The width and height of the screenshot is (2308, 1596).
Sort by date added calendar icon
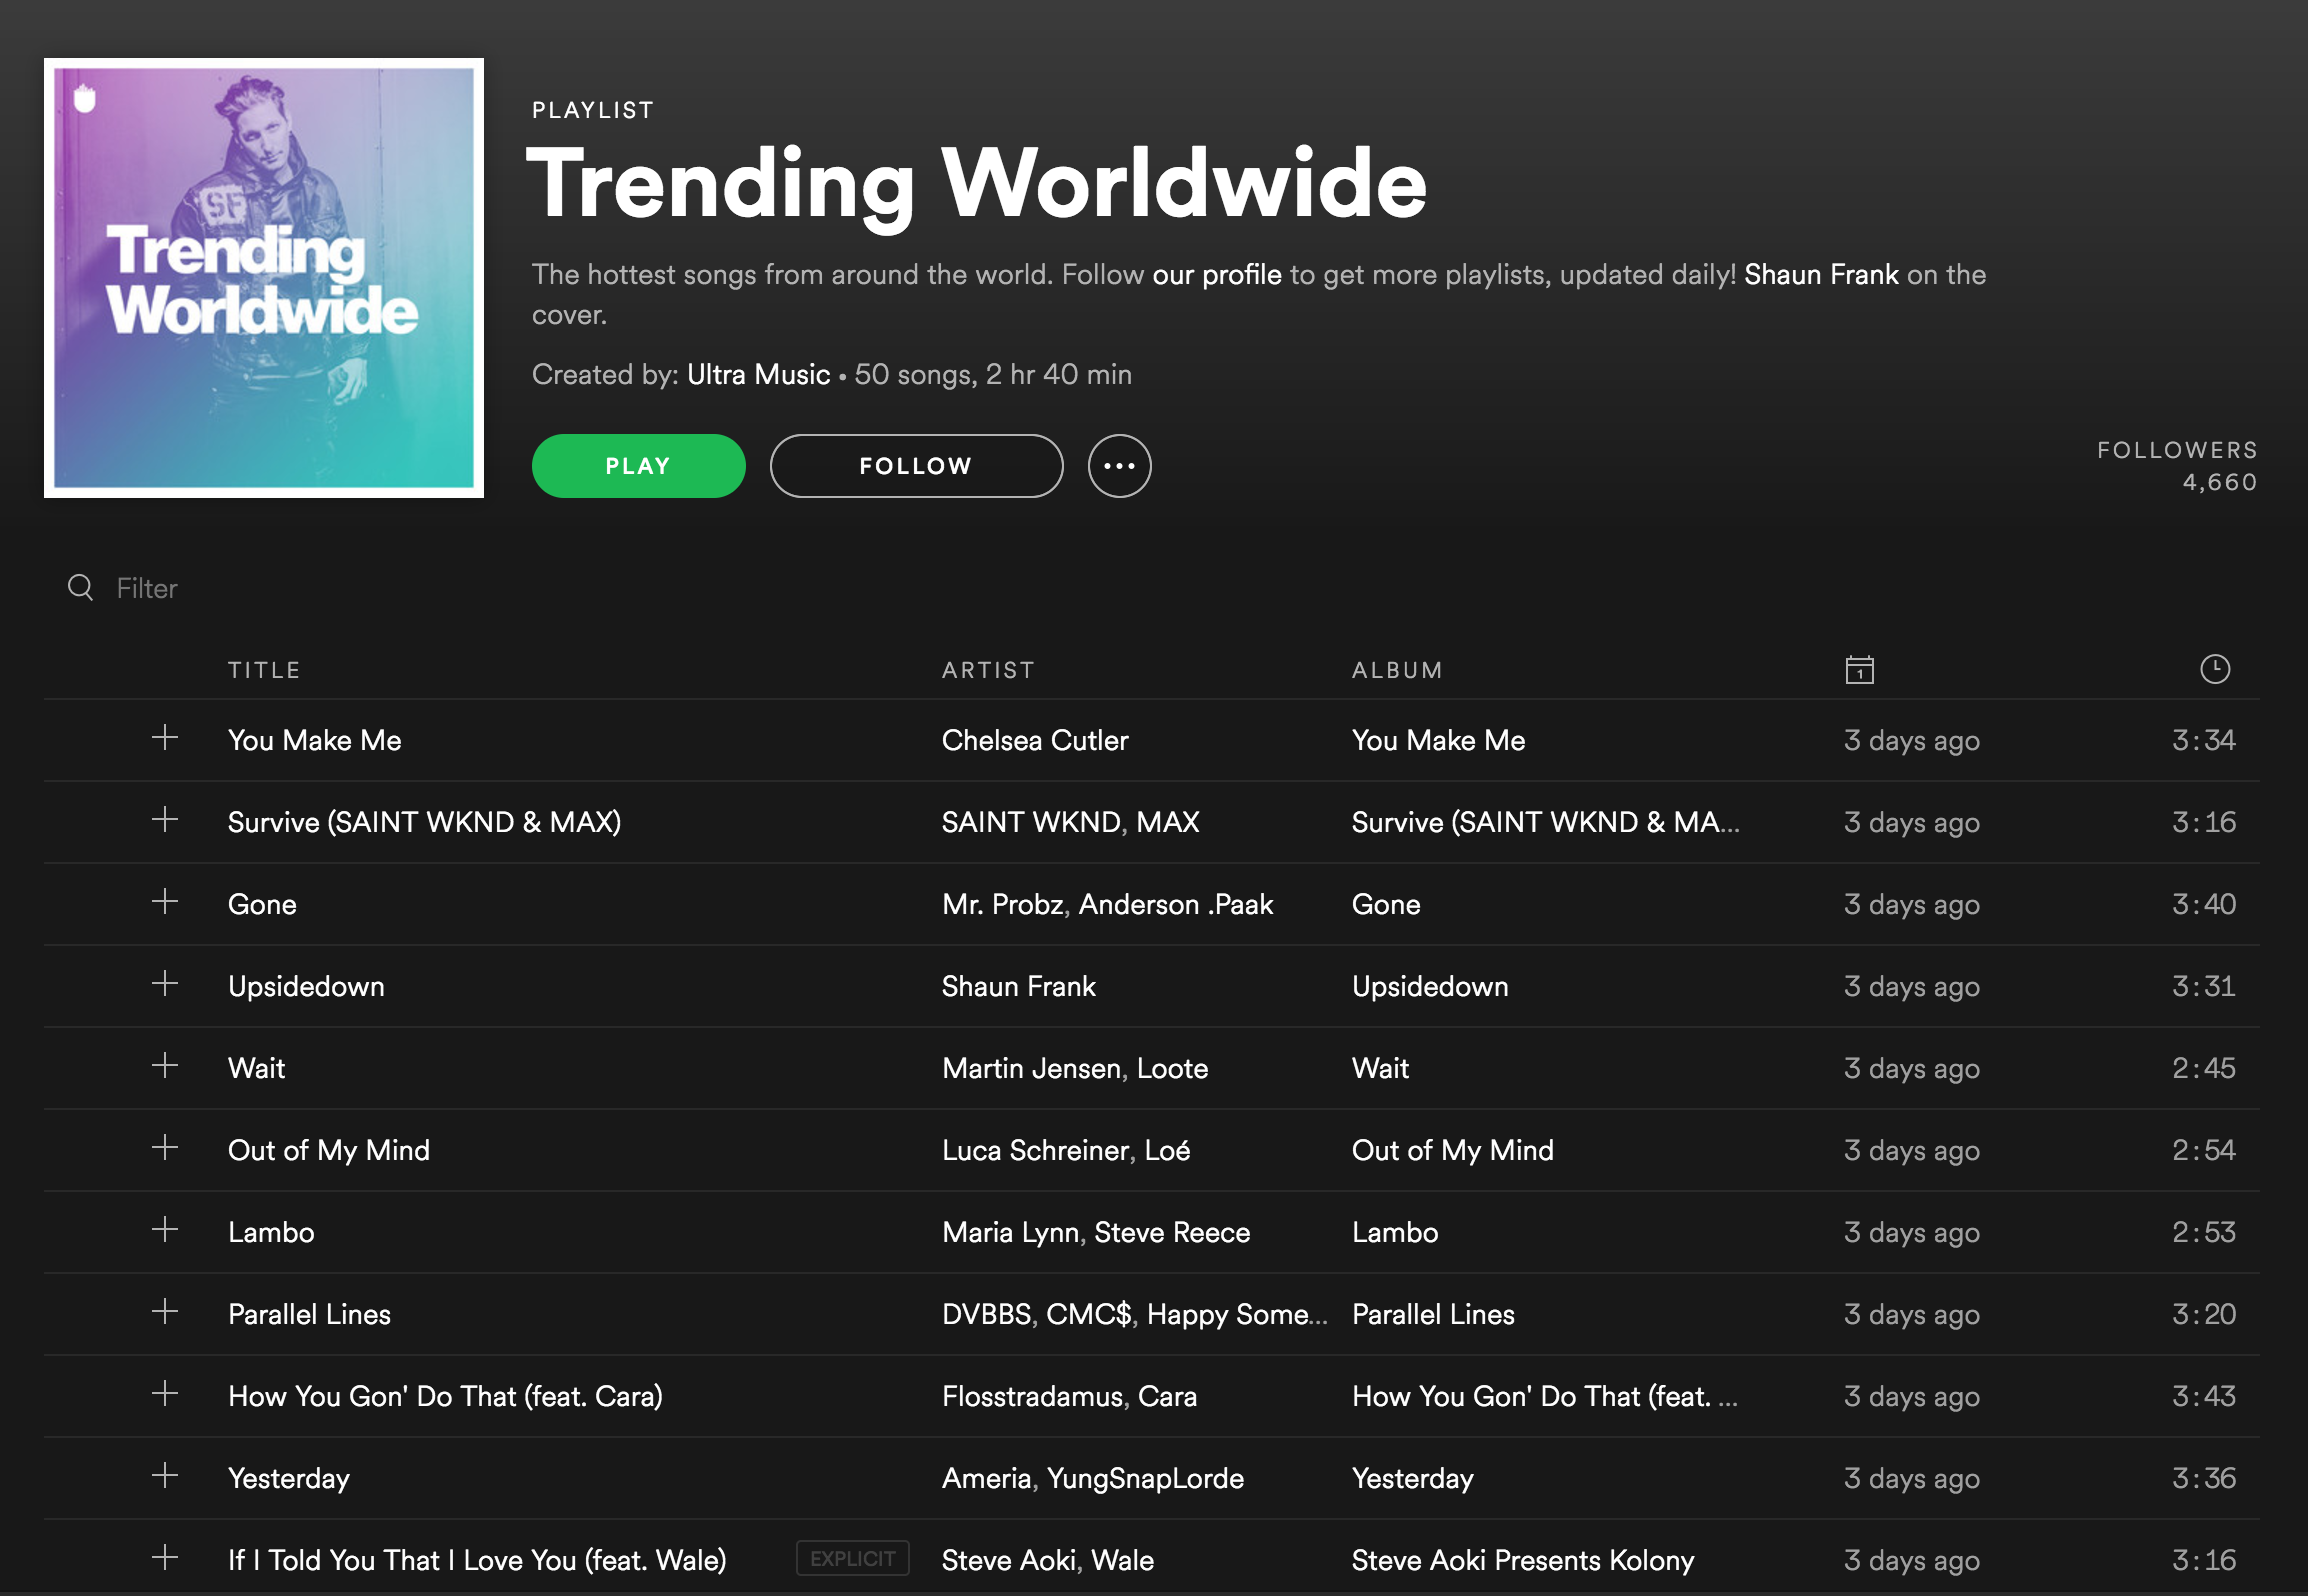pos(1859,669)
